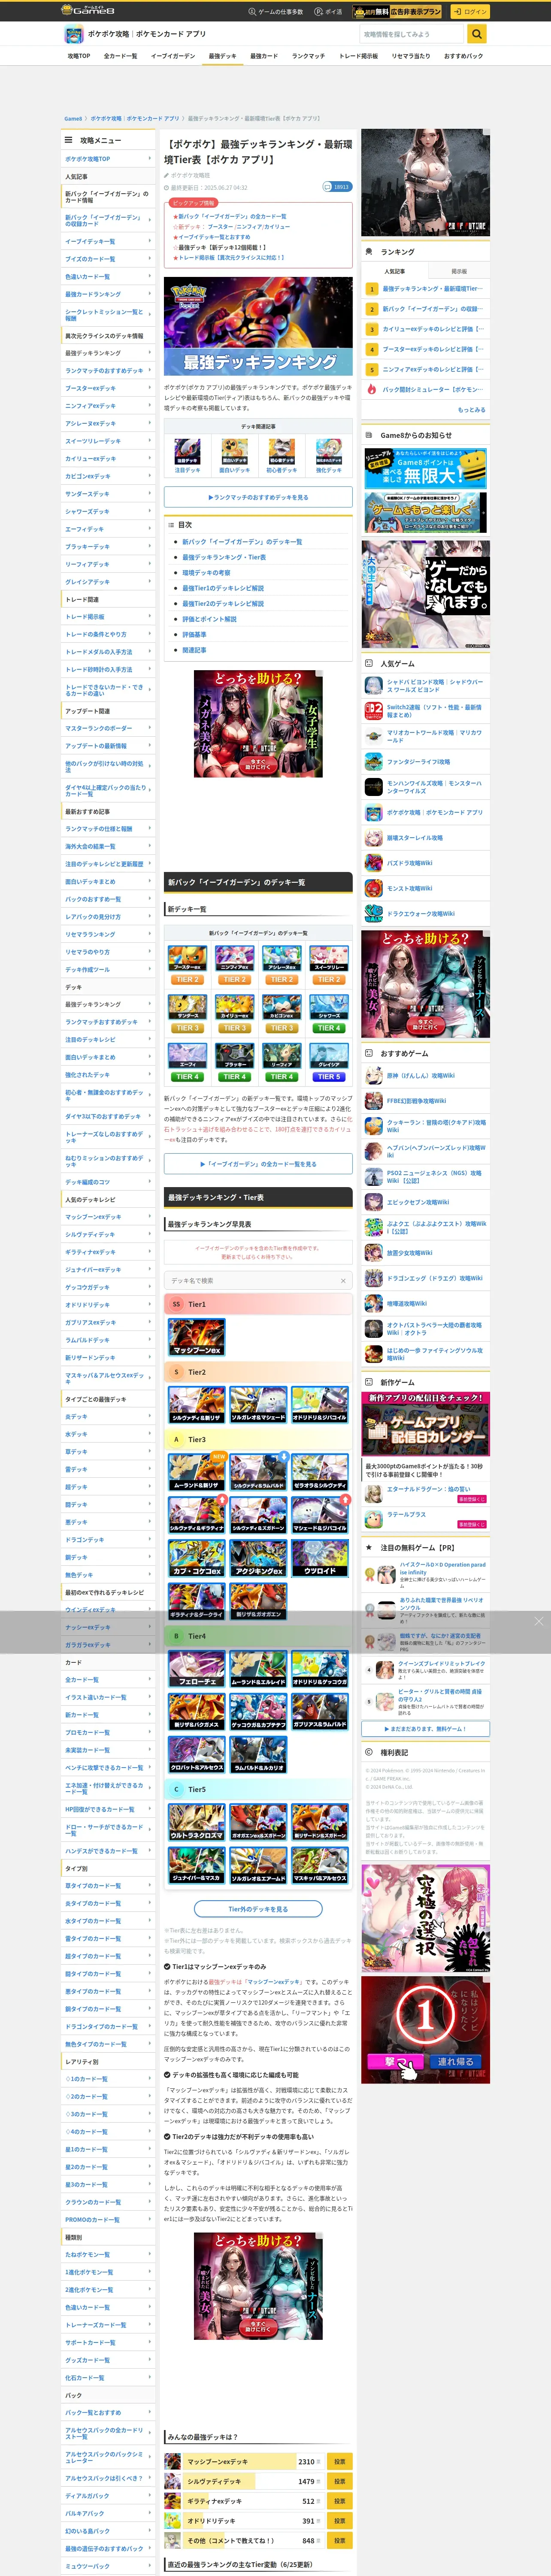This screenshot has width=551, height=2576.
Task: Expand ポケポケ攻略TOP sidebar arrow
Action: [x=150, y=158]
